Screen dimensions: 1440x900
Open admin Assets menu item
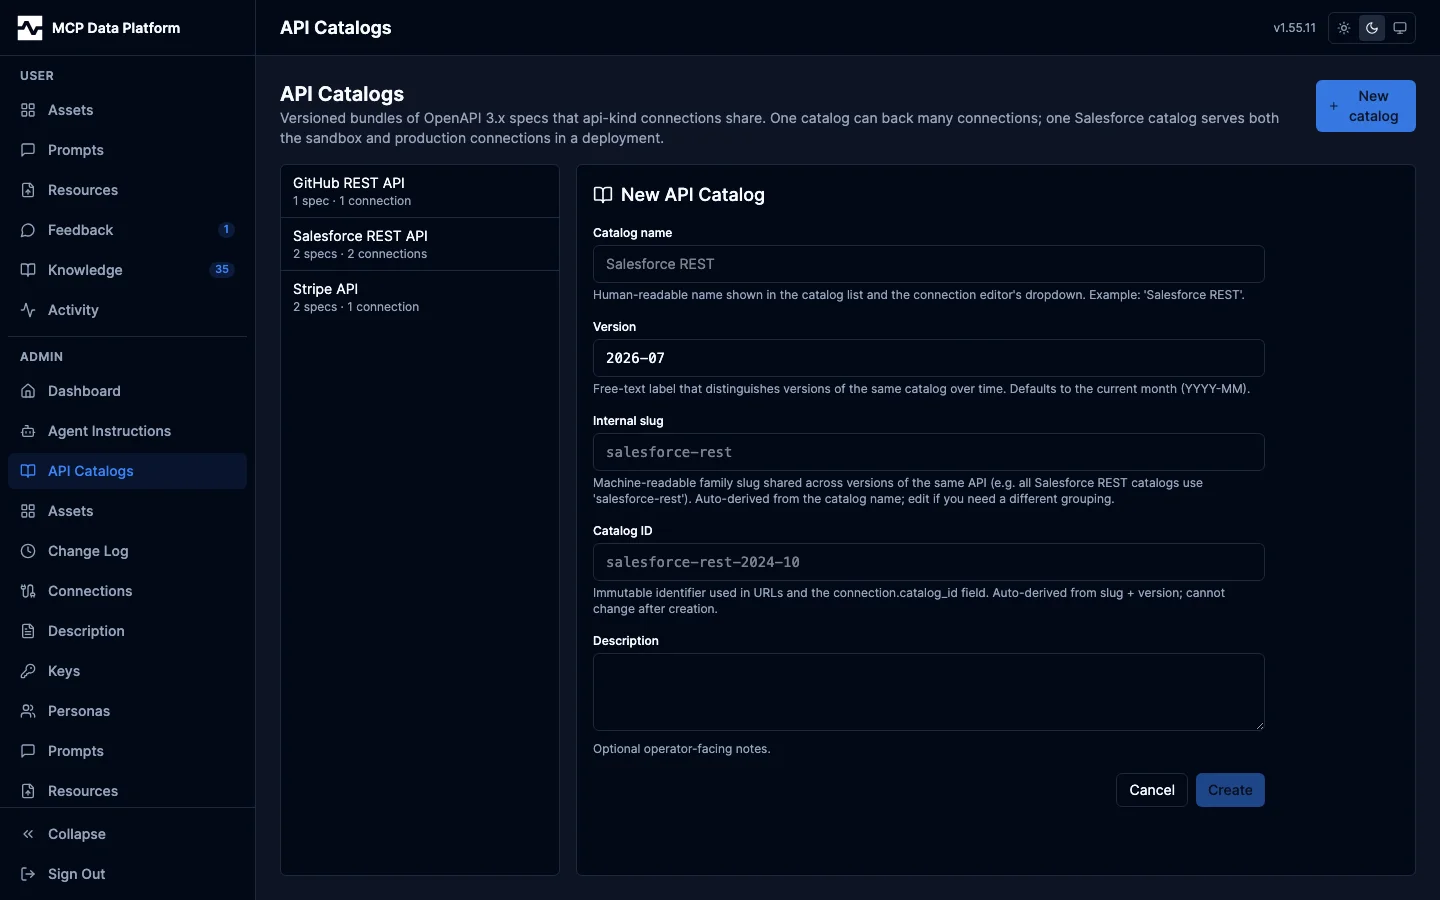click(x=127, y=511)
